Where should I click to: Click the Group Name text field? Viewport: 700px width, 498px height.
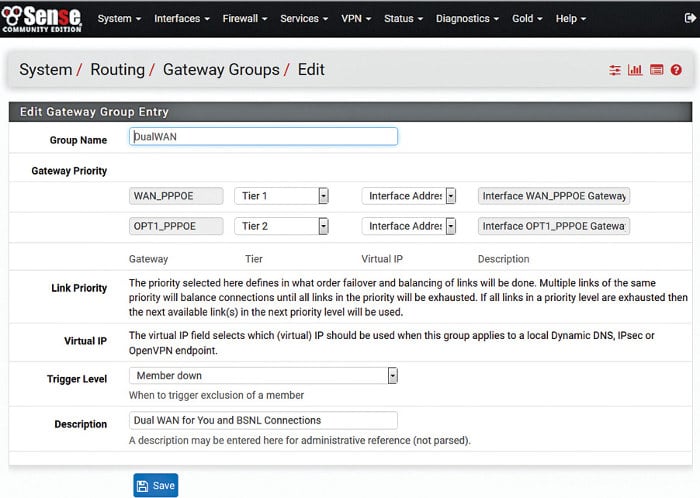click(263, 137)
